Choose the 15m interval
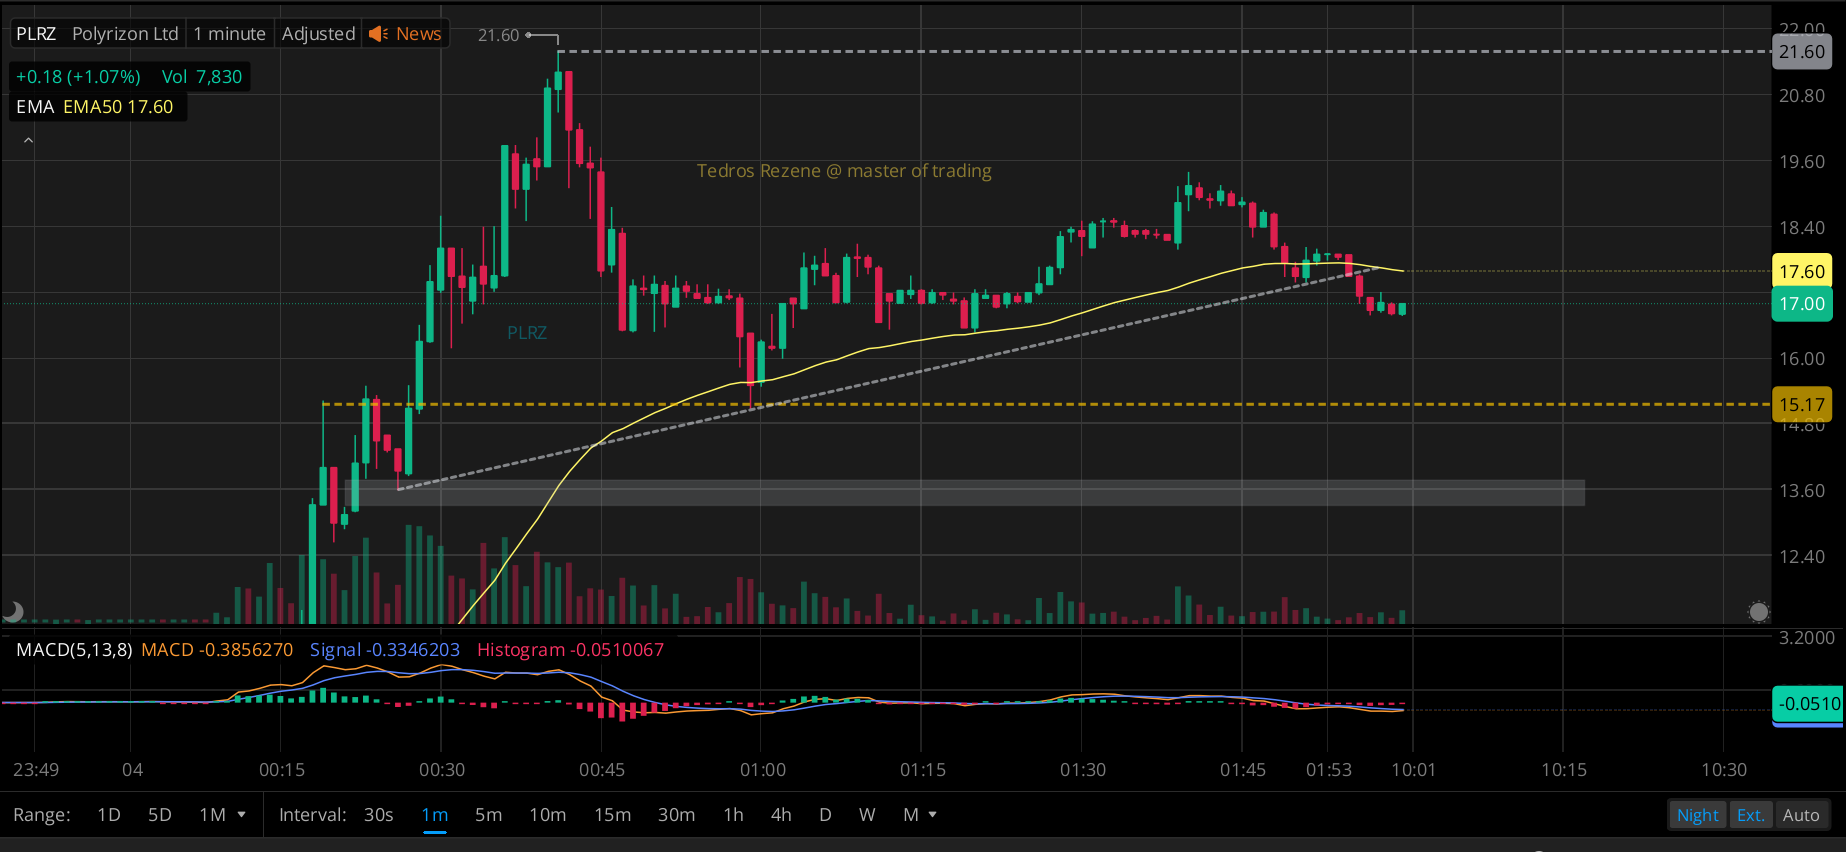 point(612,815)
